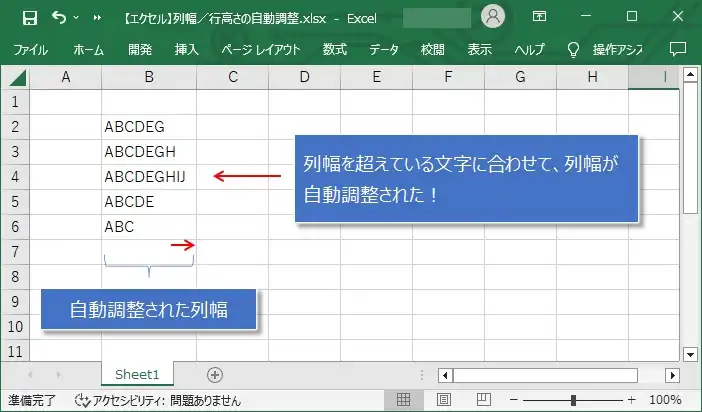Open zoom dialog via 100% label

point(665,399)
